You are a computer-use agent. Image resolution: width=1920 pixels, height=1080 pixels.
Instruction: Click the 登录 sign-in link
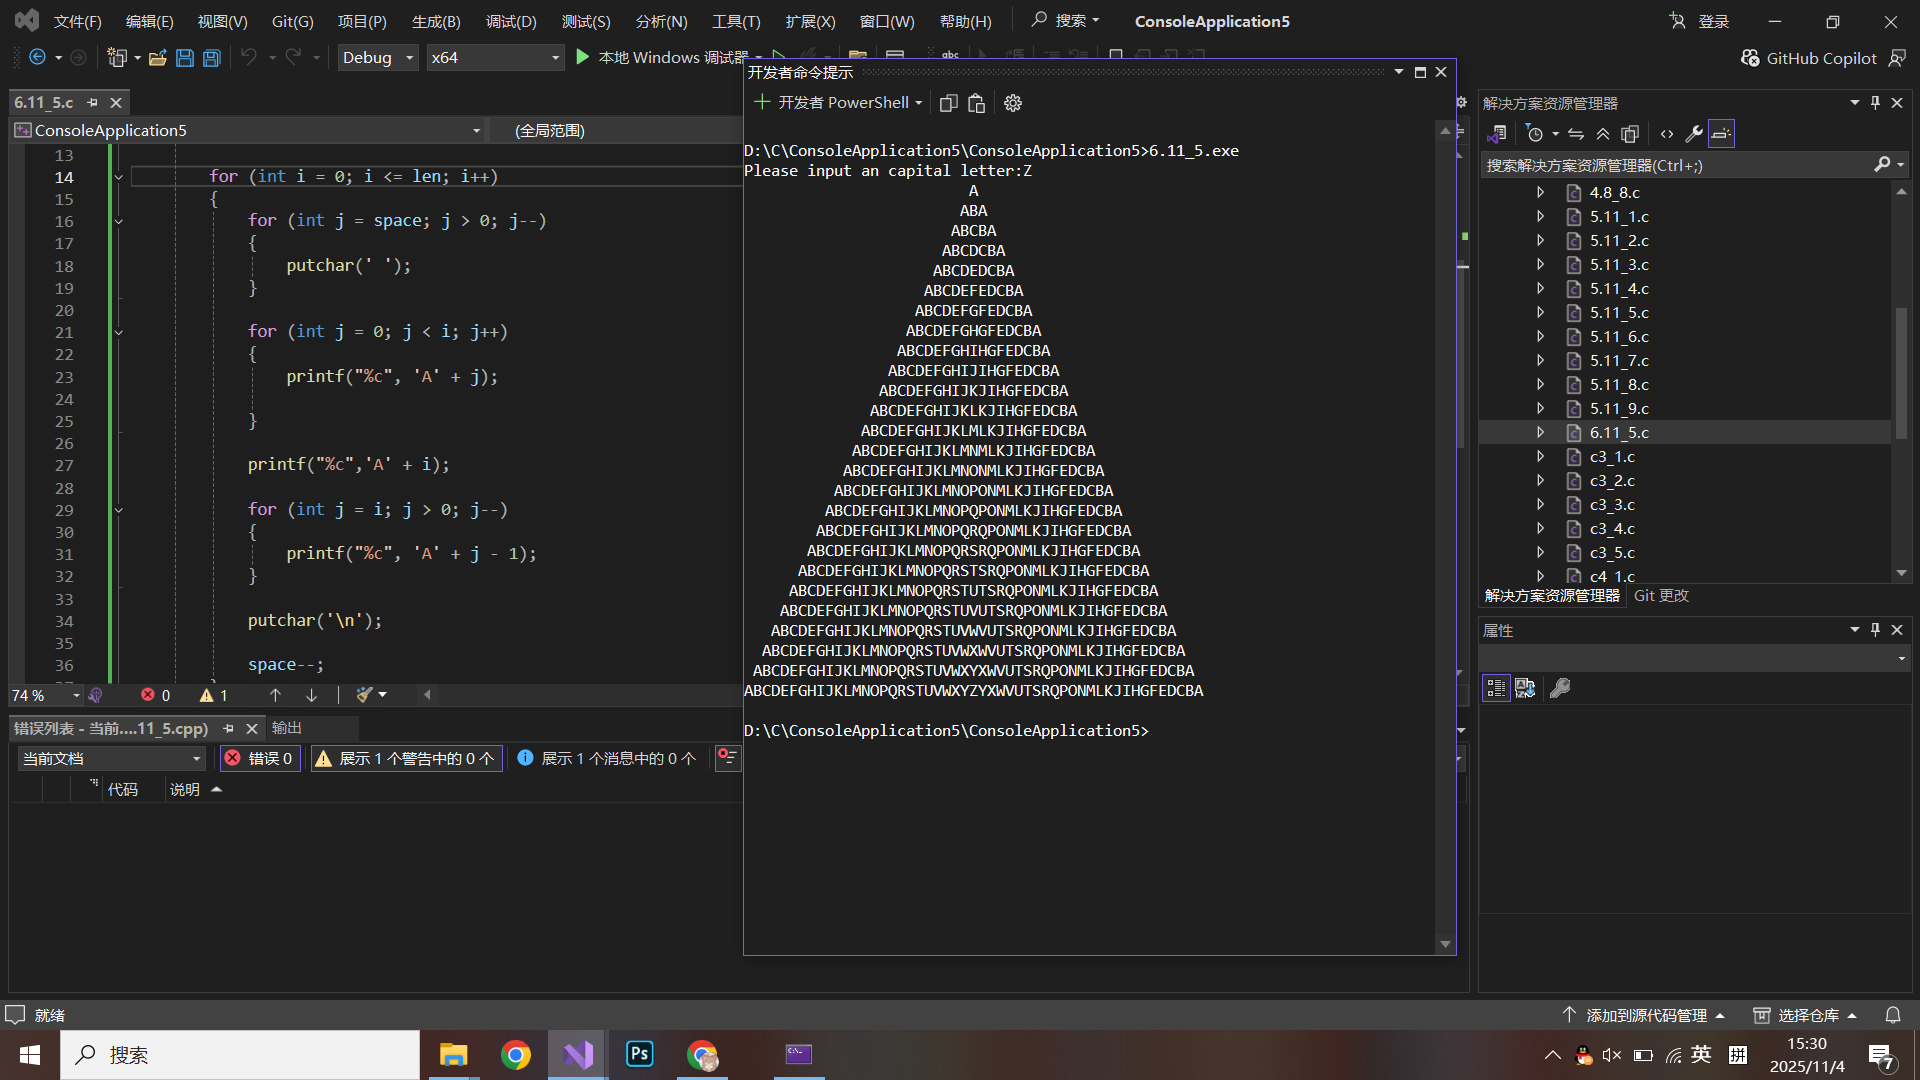pos(1713,21)
